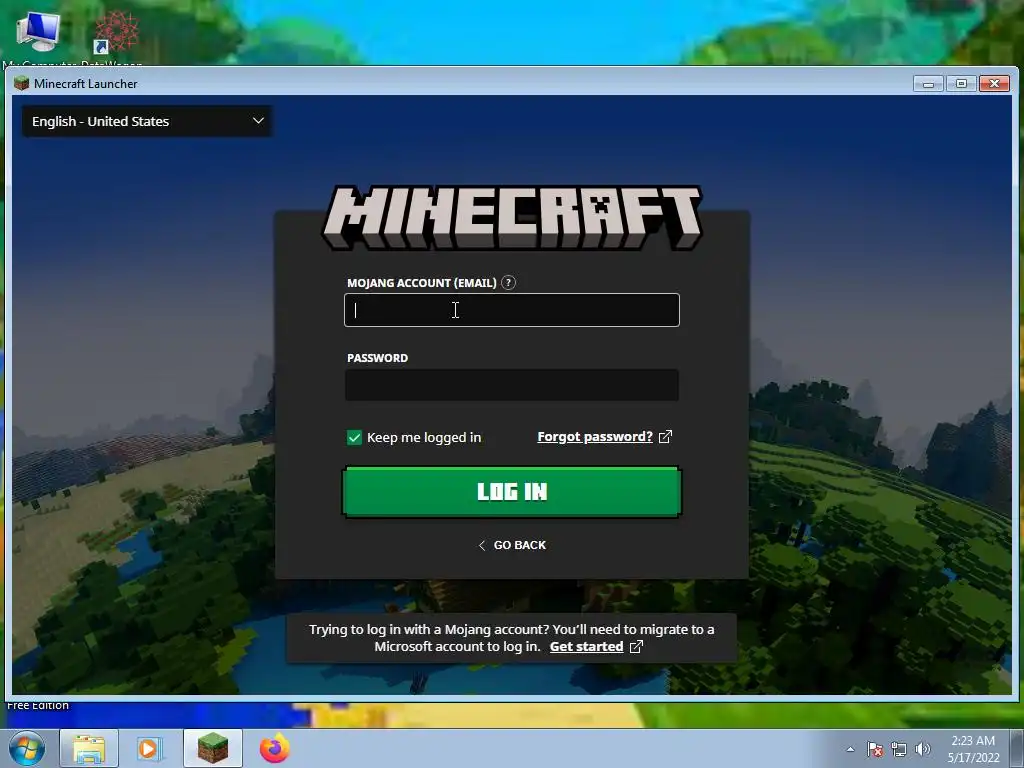The image size is (1024, 768).
Task: Open the help icon next to Mojang Account (Email)
Action: (508, 283)
